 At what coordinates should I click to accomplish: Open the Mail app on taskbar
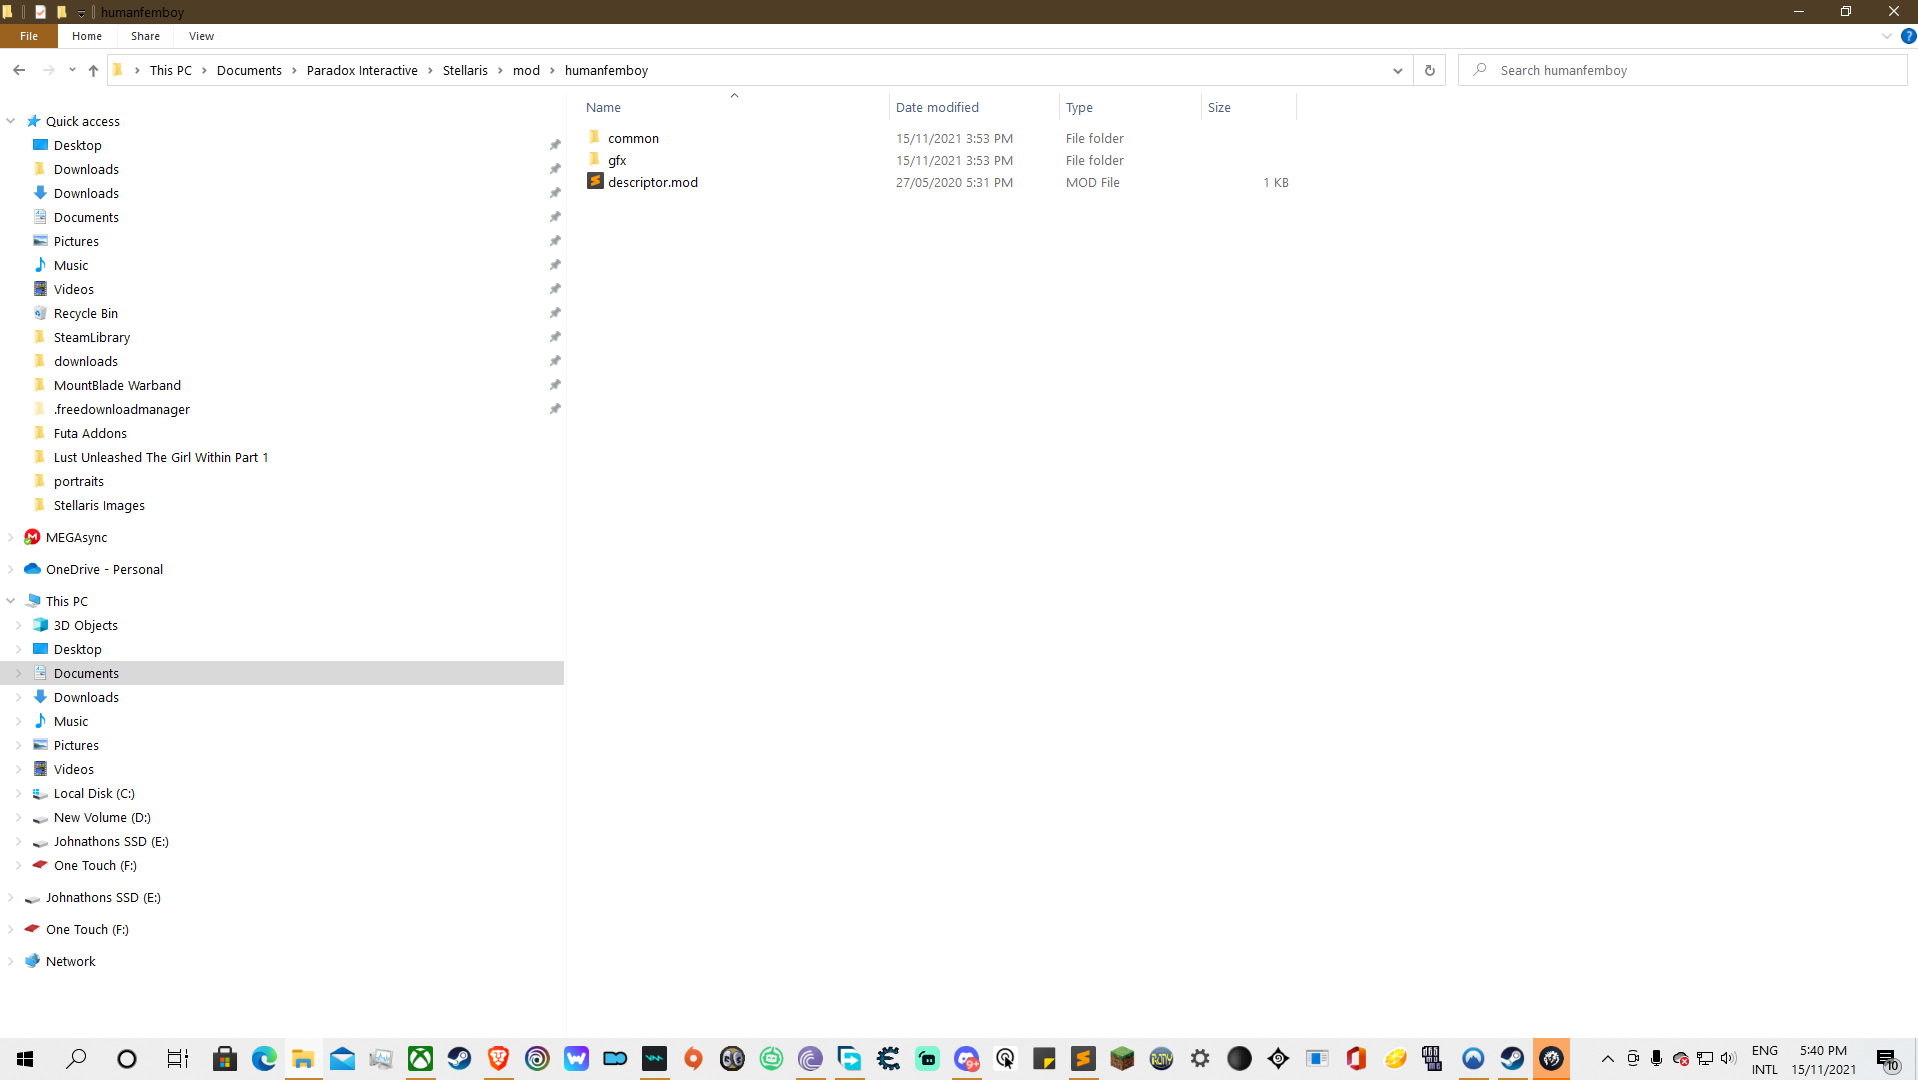342,1059
